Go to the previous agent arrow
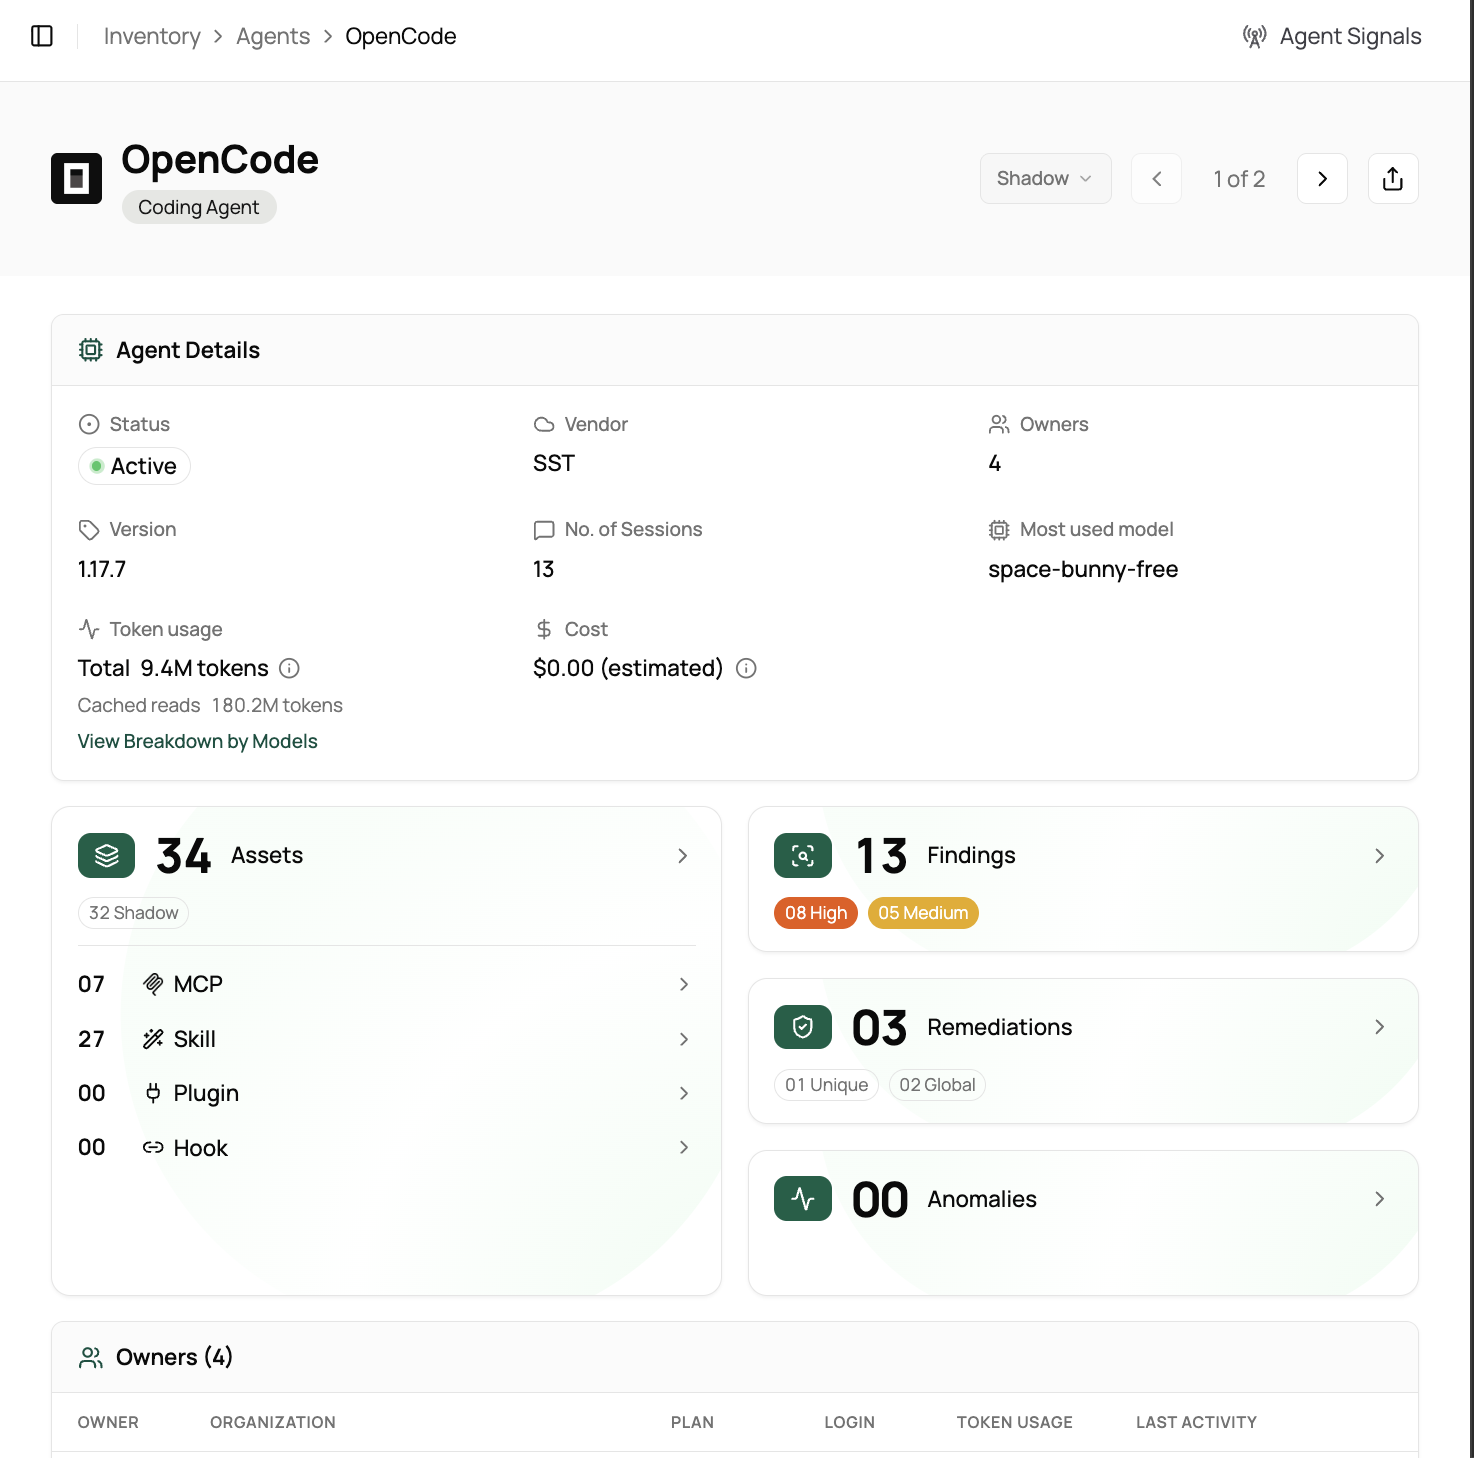The image size is (1474, 1458). coord(1156,178)
